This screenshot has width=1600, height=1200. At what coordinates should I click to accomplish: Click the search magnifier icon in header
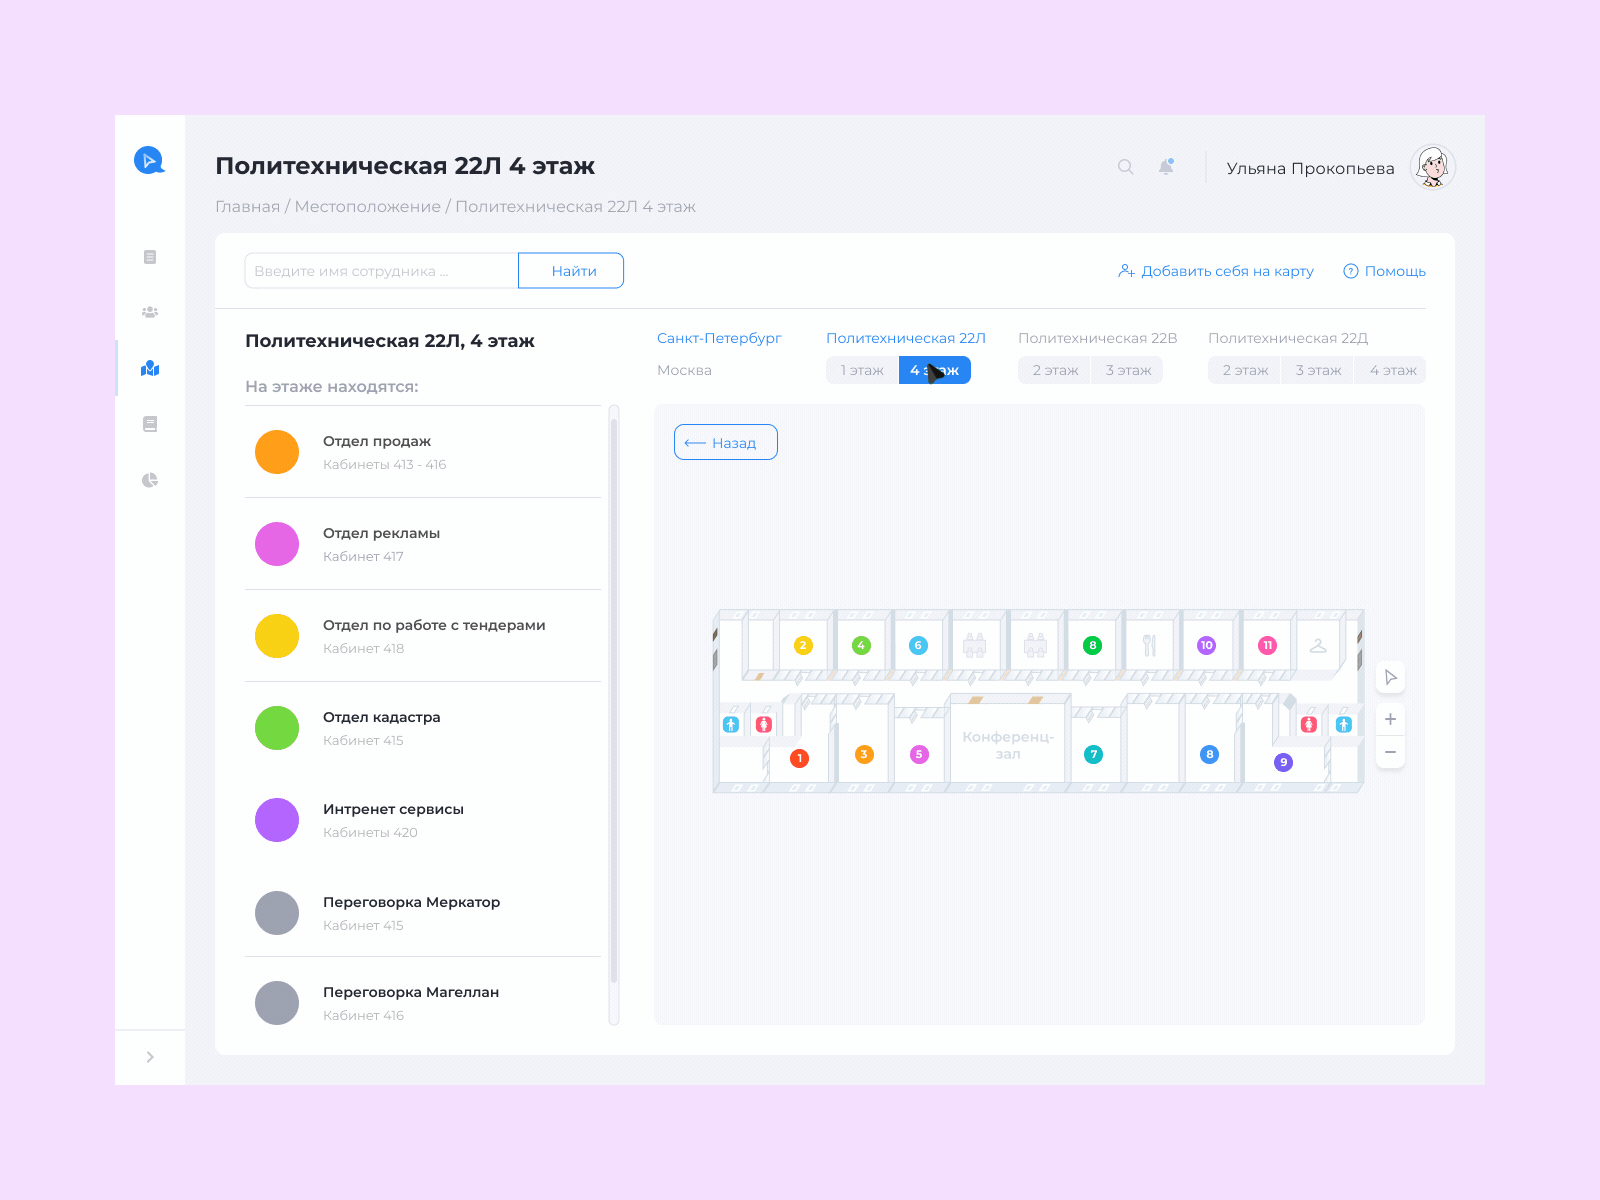click(1126, 167)
